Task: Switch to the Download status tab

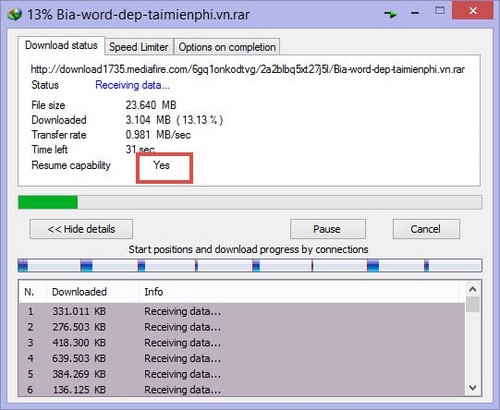Action: pyautogui.click(x=61, y=45)
